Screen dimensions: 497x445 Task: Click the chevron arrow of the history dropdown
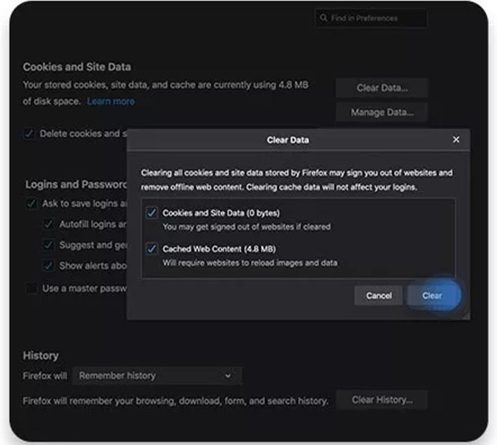tap(228, 376)
